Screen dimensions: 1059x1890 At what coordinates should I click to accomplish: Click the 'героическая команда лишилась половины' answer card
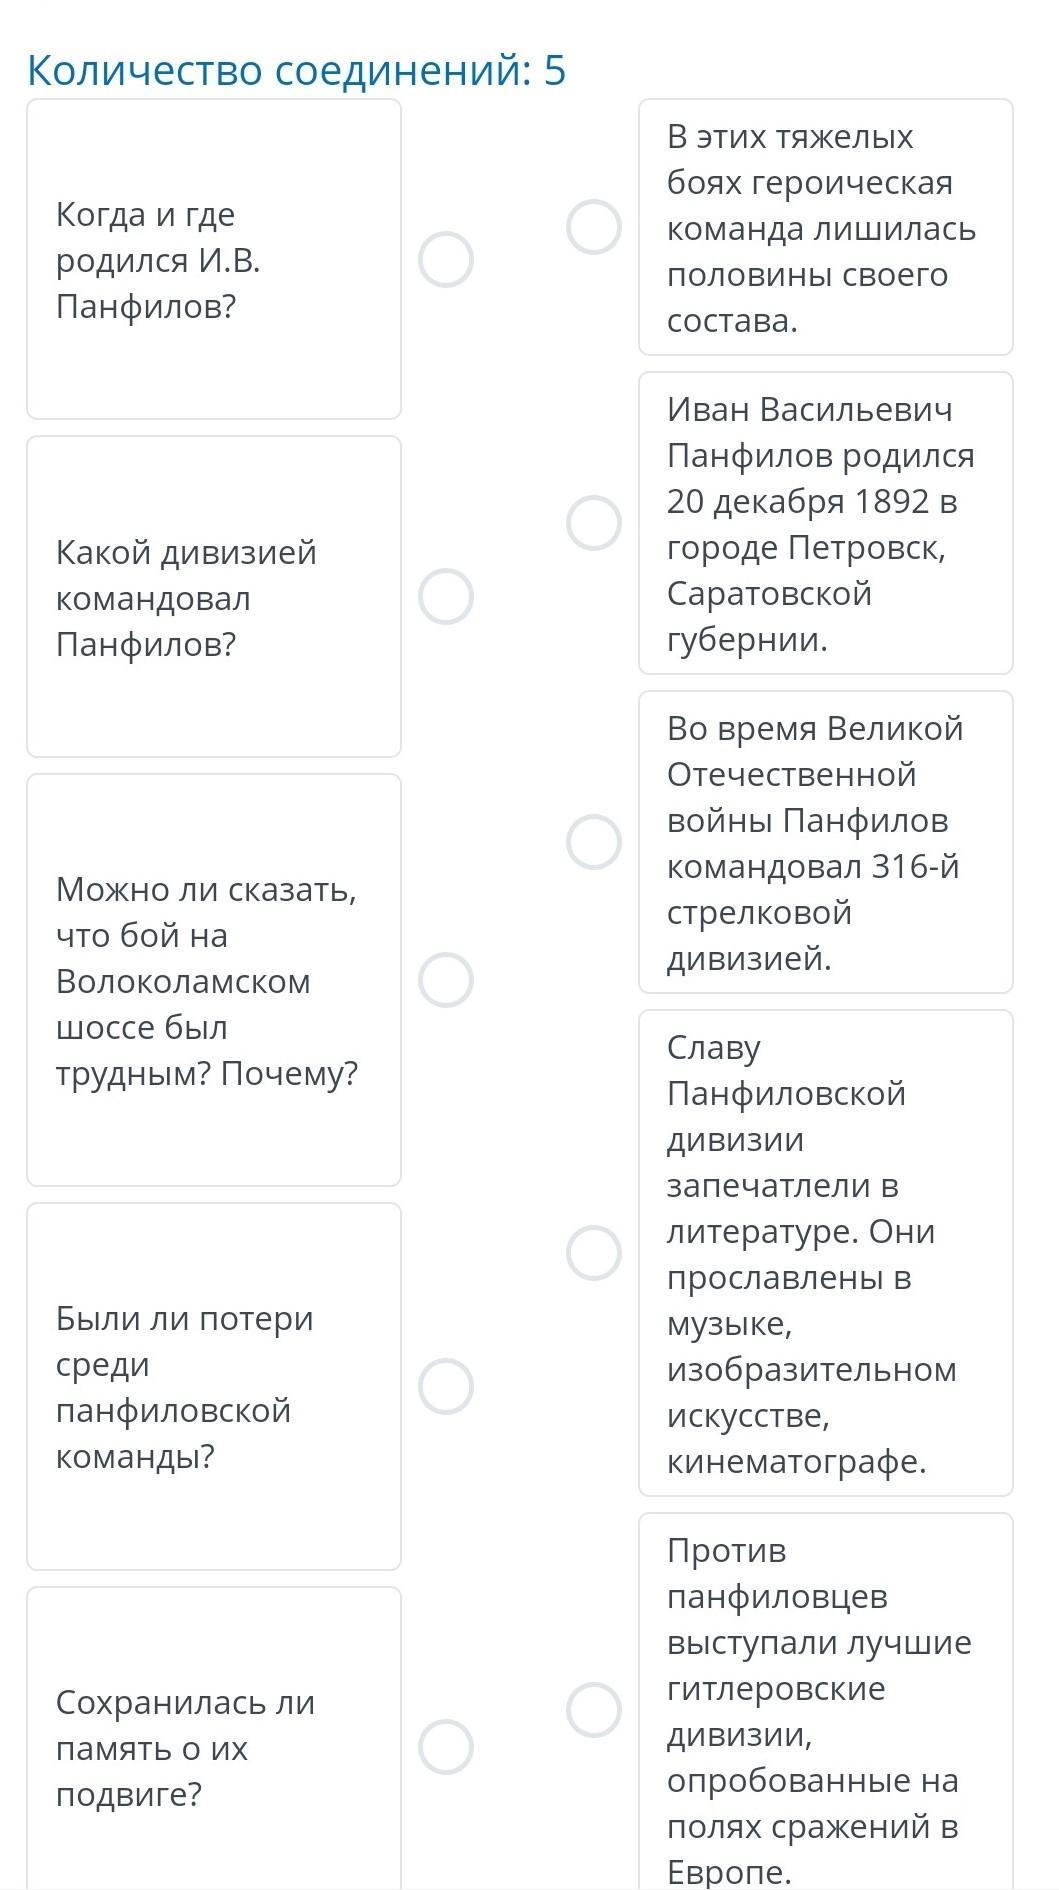(825, 228)
